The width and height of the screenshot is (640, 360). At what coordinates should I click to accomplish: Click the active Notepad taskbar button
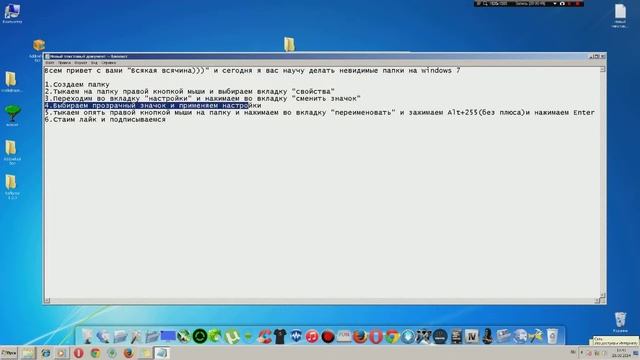(162, 353)
